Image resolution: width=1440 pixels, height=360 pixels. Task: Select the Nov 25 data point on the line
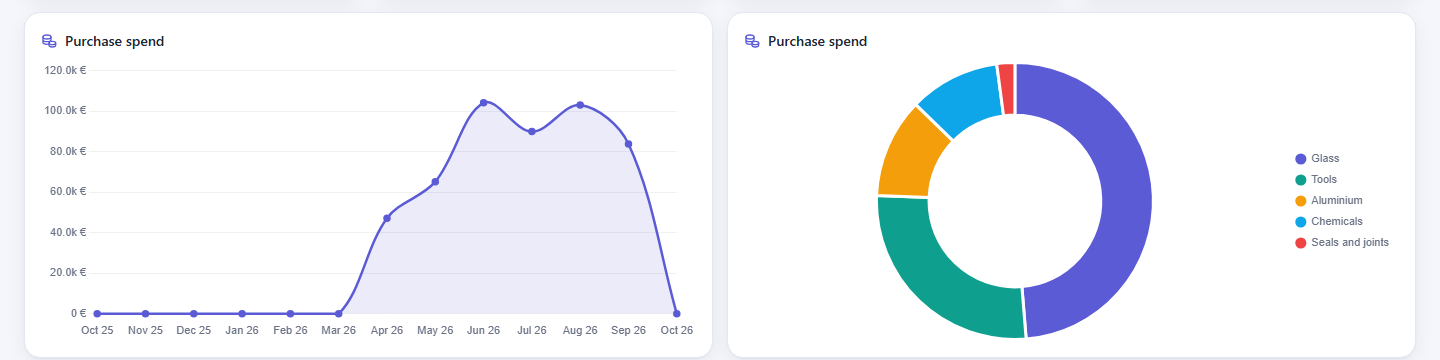(x=145, y=314)
